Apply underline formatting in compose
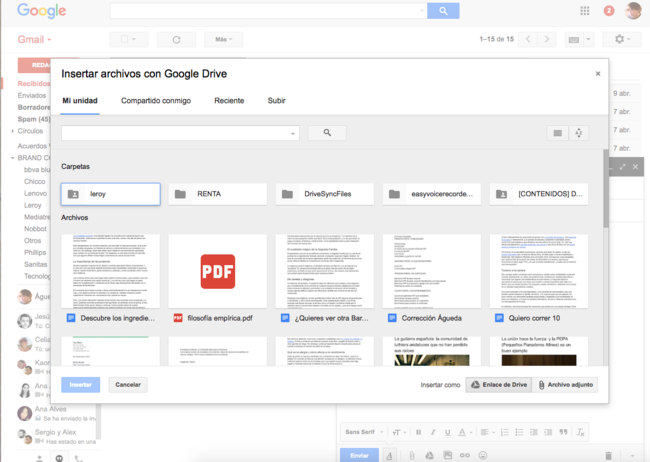Viewport: 650px width, 462px height. tap(448, 432)
